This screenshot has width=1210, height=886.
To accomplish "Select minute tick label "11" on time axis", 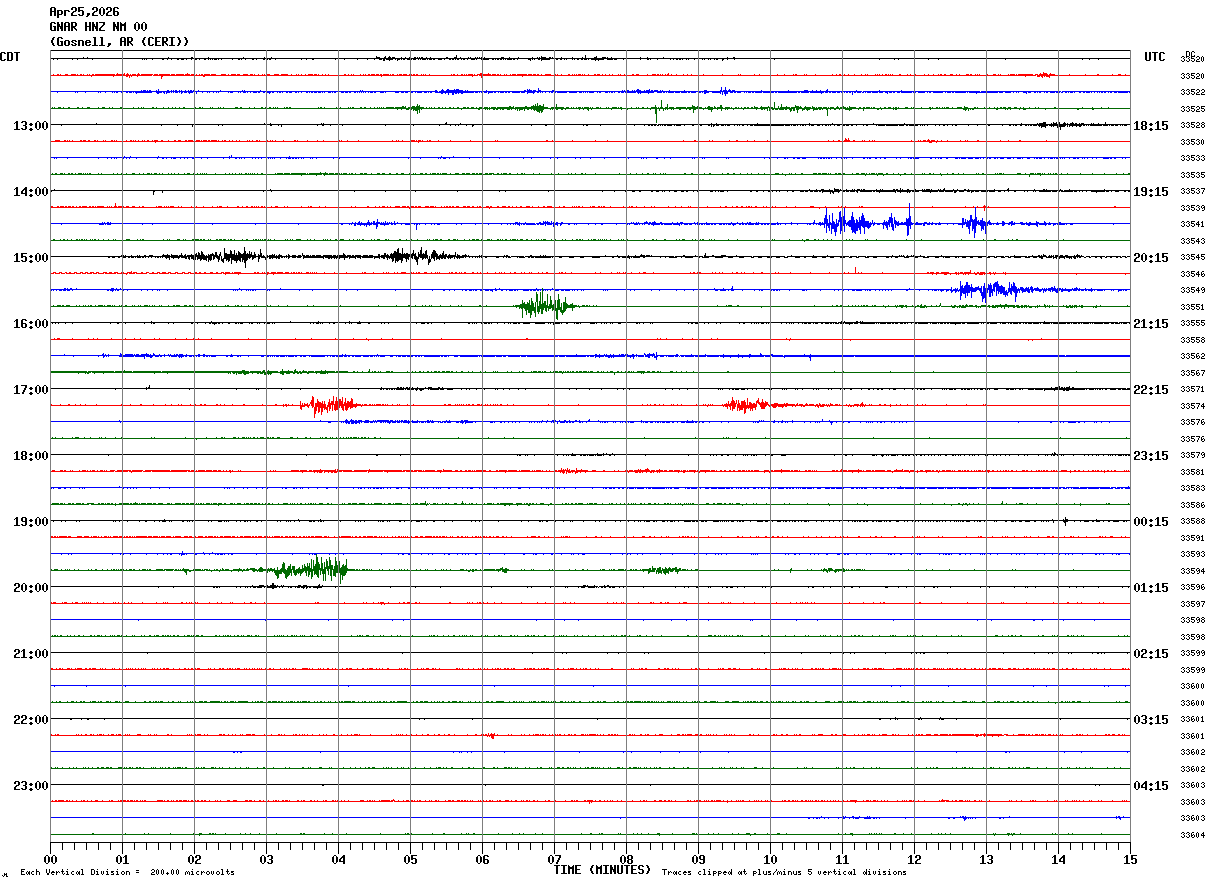I will 842,860.
